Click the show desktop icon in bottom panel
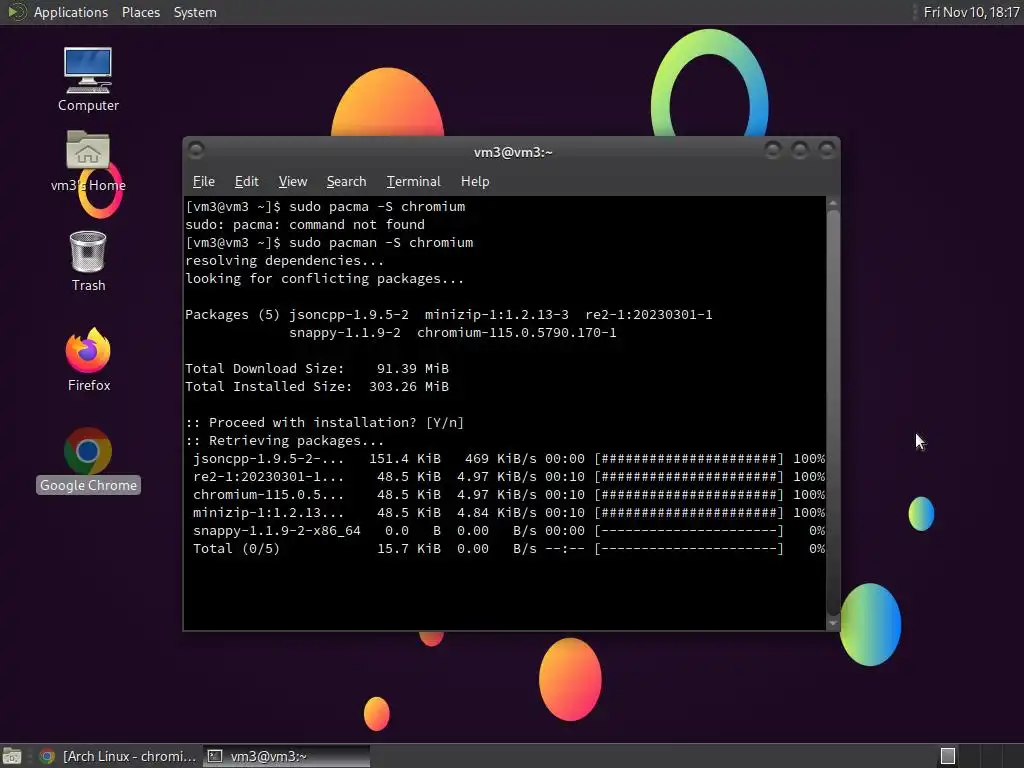Viewport: 1024px width, 768px height. pos(12,756)
